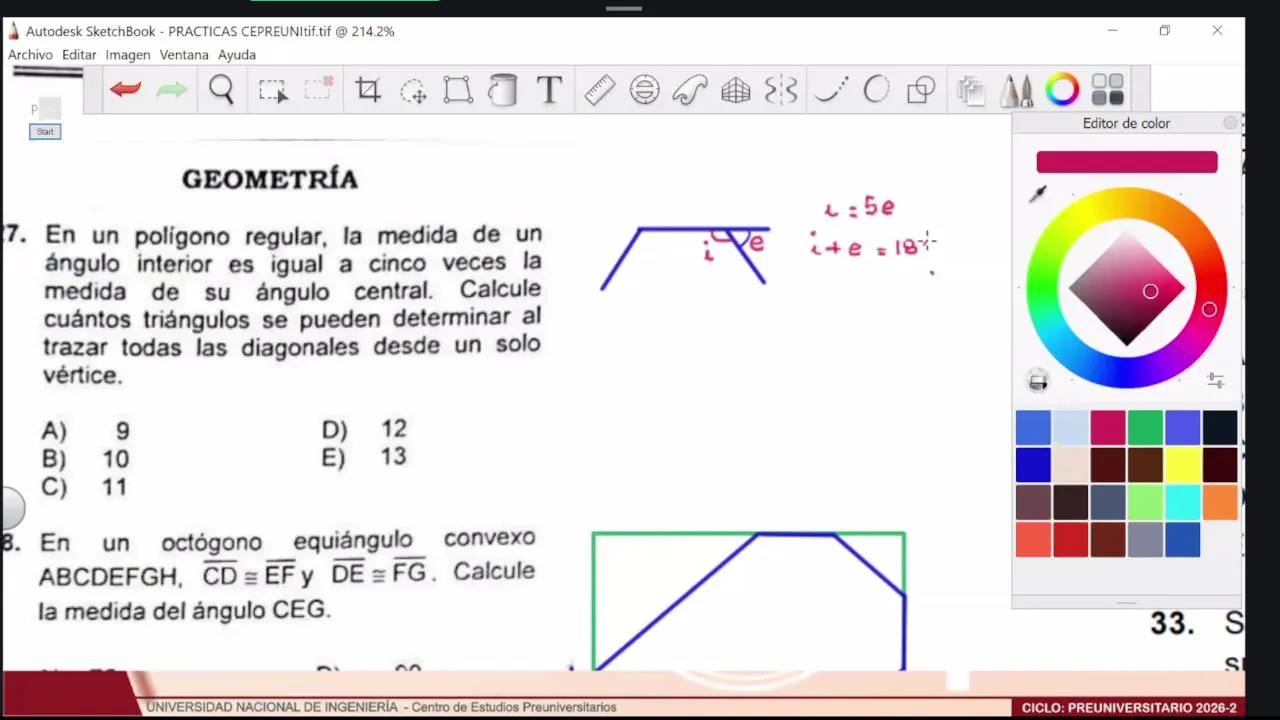This screenshot has width=1280, height=720.
Task: Click answer option "B) 10"
Action: [x=86, y=459]
